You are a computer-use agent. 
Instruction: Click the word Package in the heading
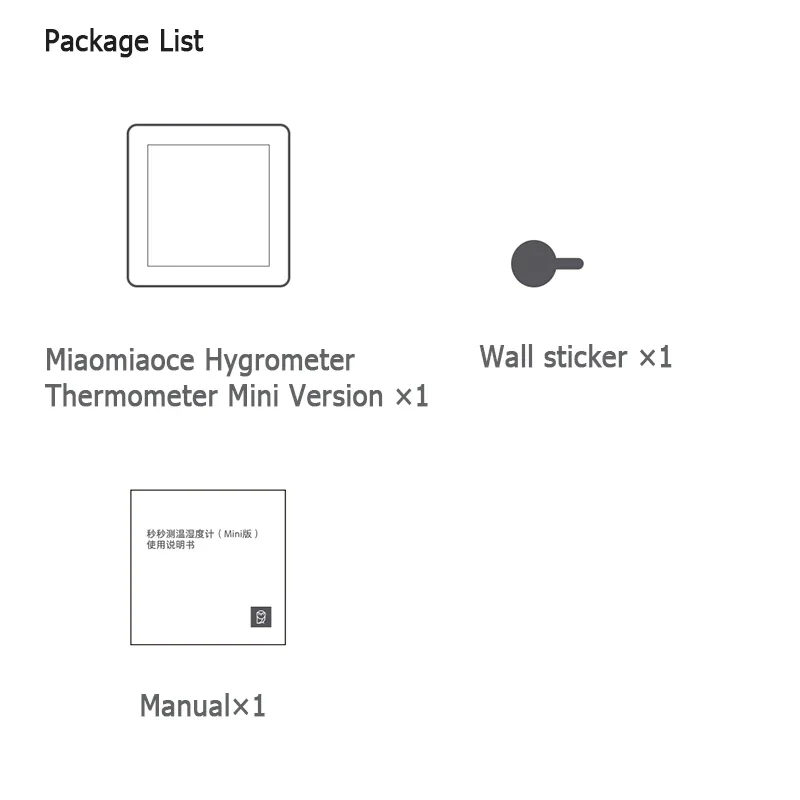pyautogui.click(x=96, y=42)
